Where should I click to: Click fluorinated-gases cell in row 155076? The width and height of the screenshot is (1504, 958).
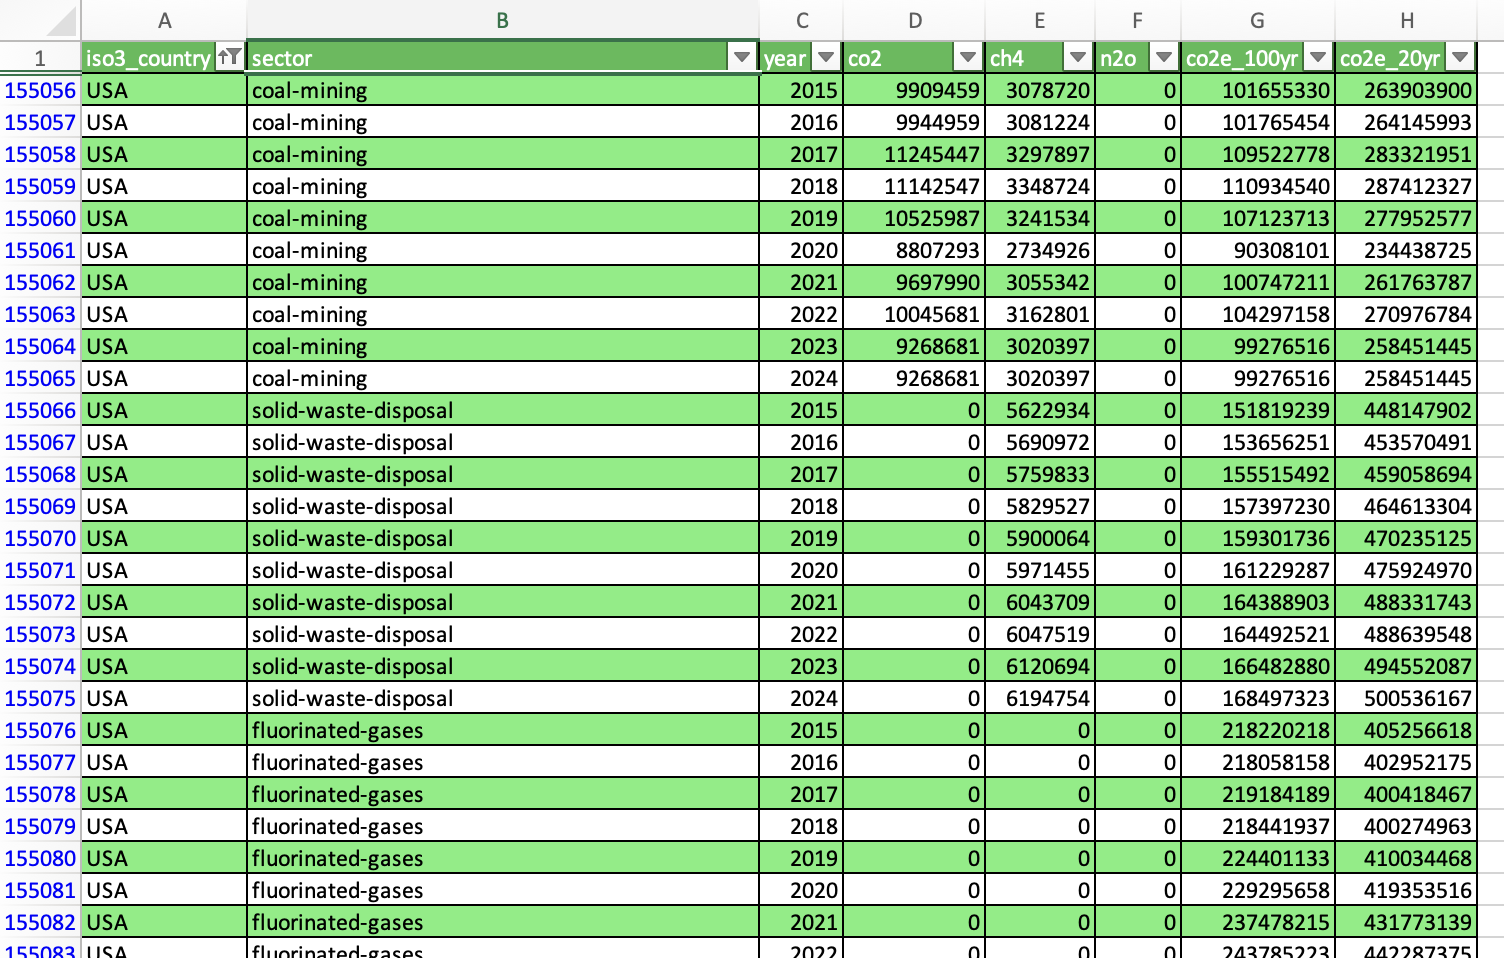tap(503, 730)
